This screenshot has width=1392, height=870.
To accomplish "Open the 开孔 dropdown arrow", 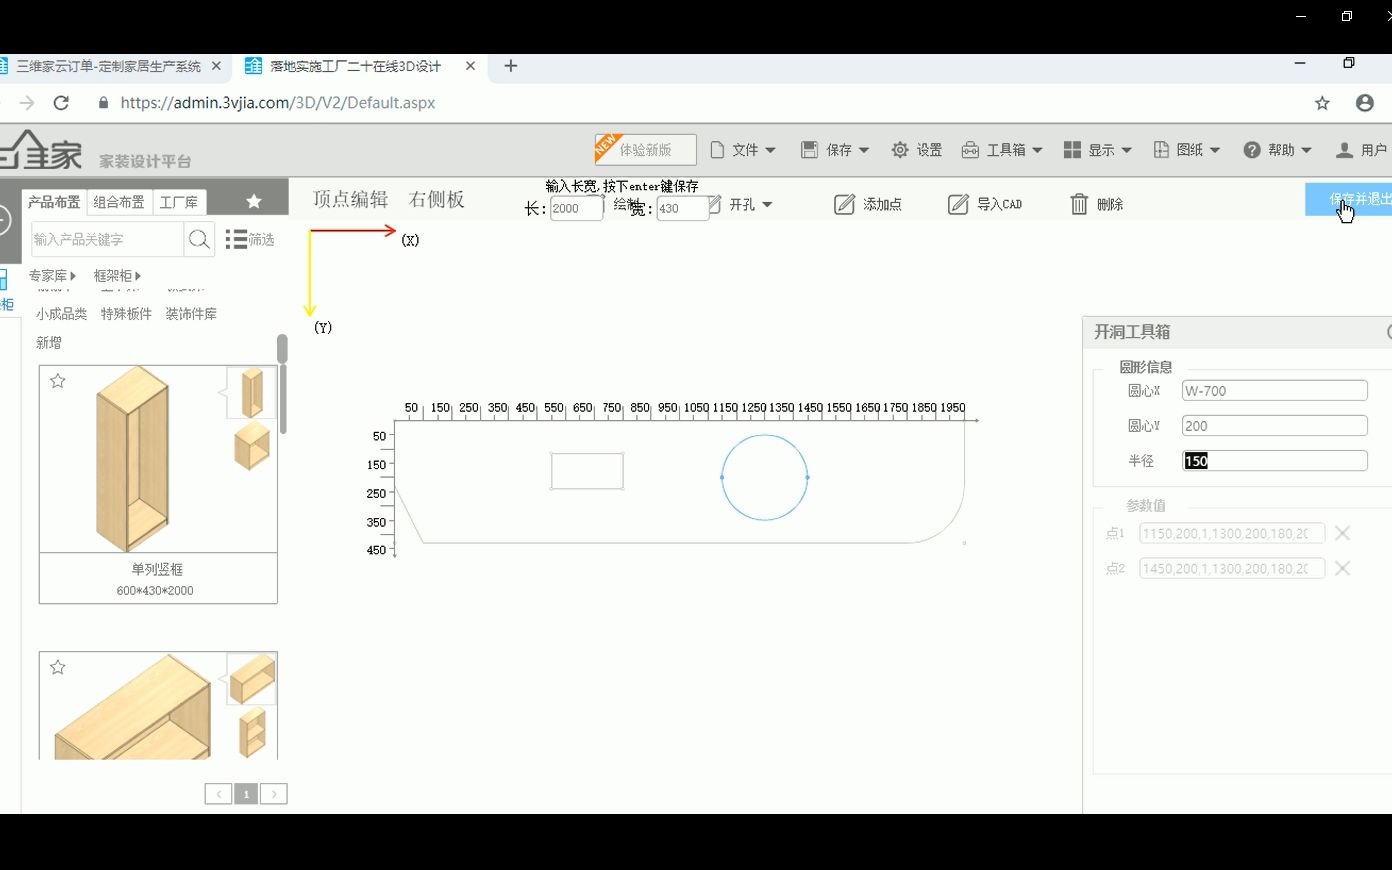I will [x=766, y=203].
